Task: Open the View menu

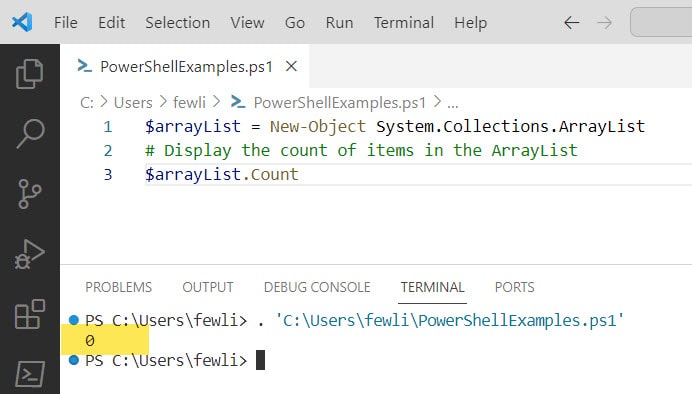Action: click(247, 23)
